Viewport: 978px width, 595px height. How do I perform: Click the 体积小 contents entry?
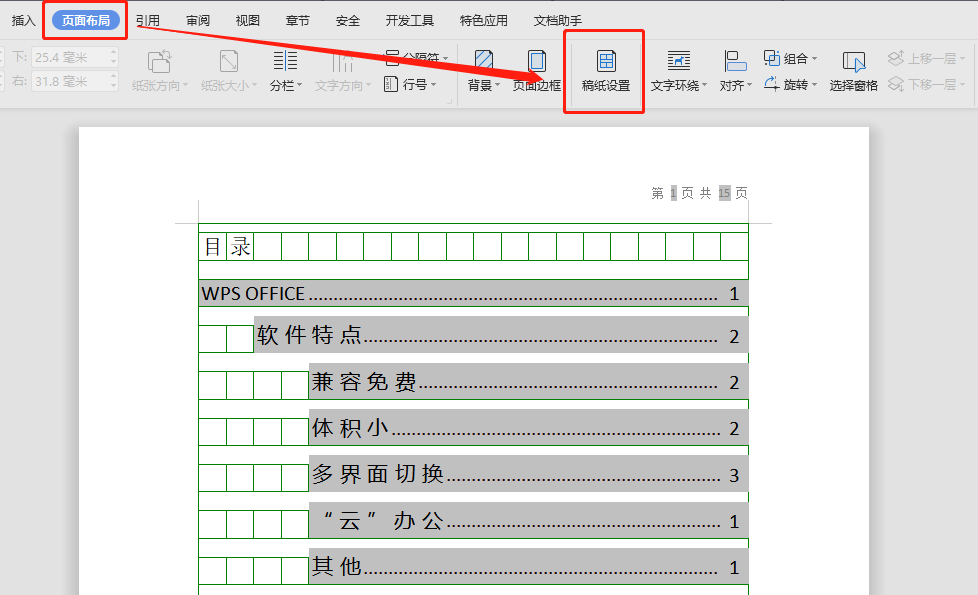(528, 428)
